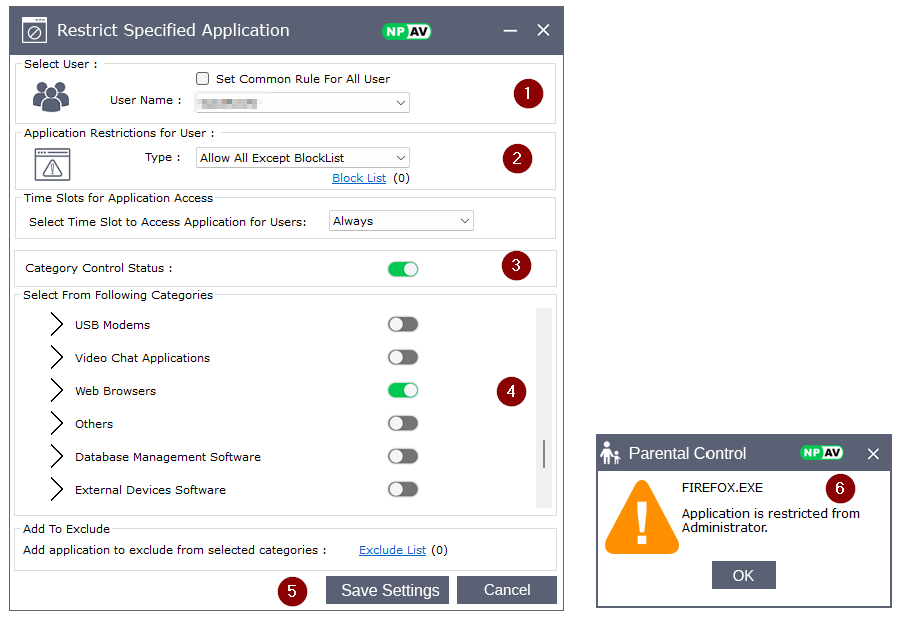Screen dimensions: 906x632
Task: Click the application warning window icon
Action: pyautogui.click(x=52, y=164)
